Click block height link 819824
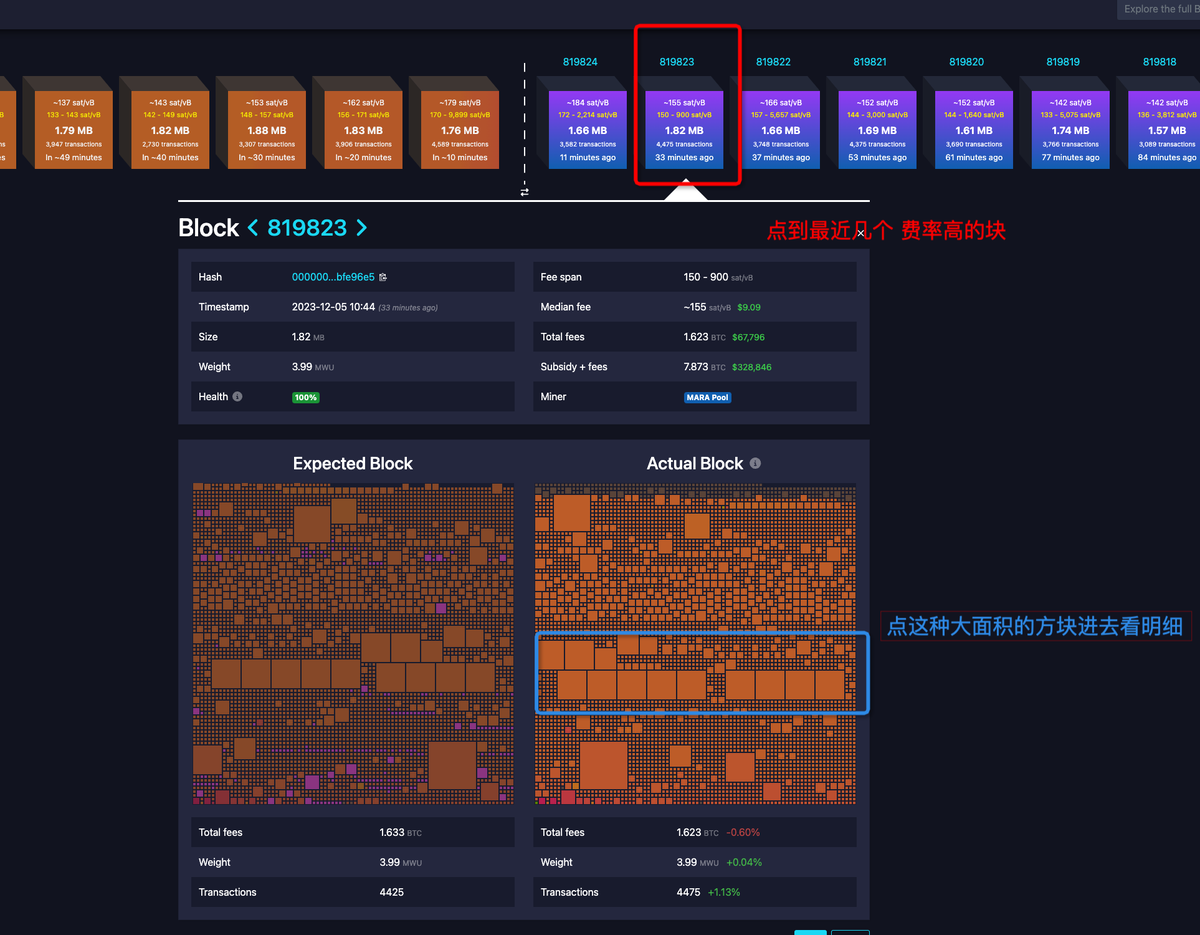The height and width of the screenshot is (935, 1200). [x=580, y=62]
